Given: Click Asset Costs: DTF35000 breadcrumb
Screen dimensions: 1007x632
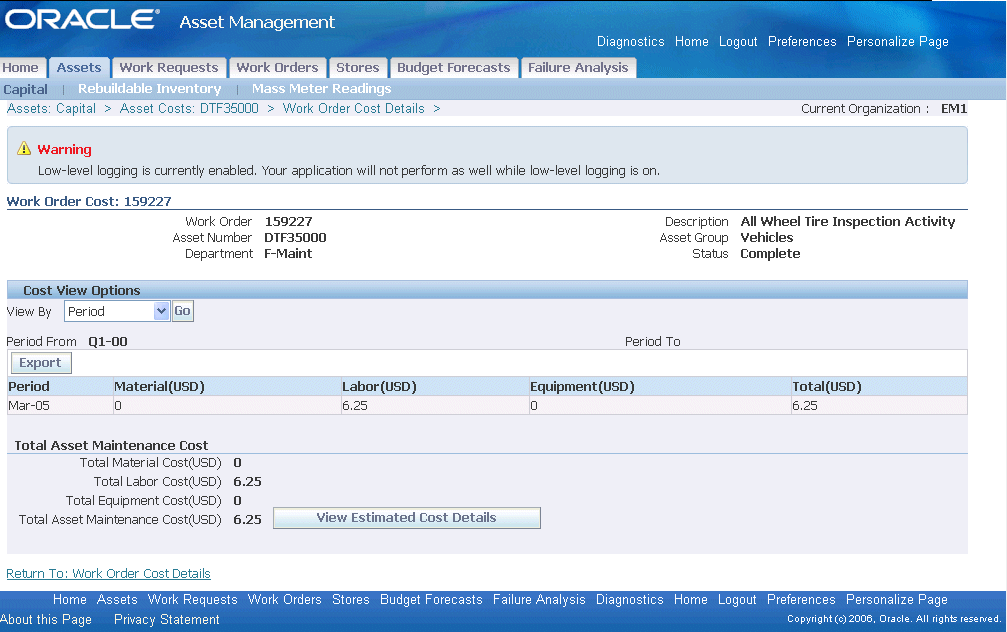Looking at the screenshot, I should [189, 109].
